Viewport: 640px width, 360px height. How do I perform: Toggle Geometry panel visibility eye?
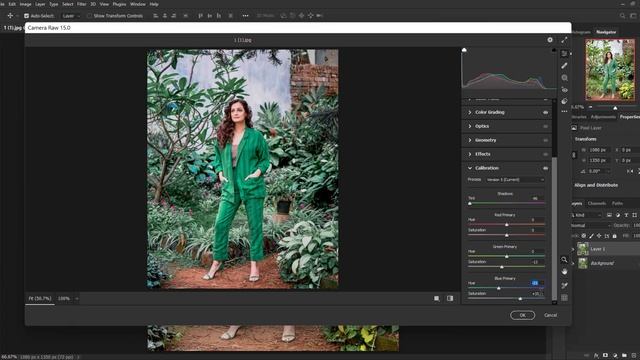tap(545, 140)
